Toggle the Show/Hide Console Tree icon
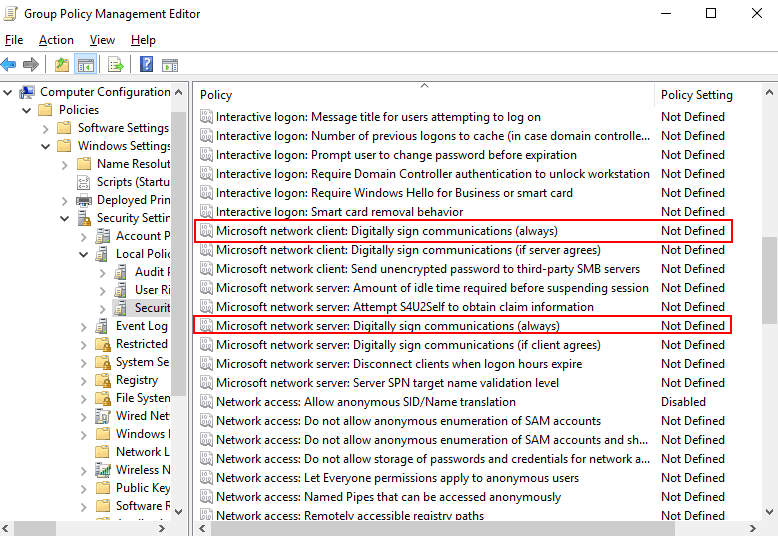 [x=85, y=65]
